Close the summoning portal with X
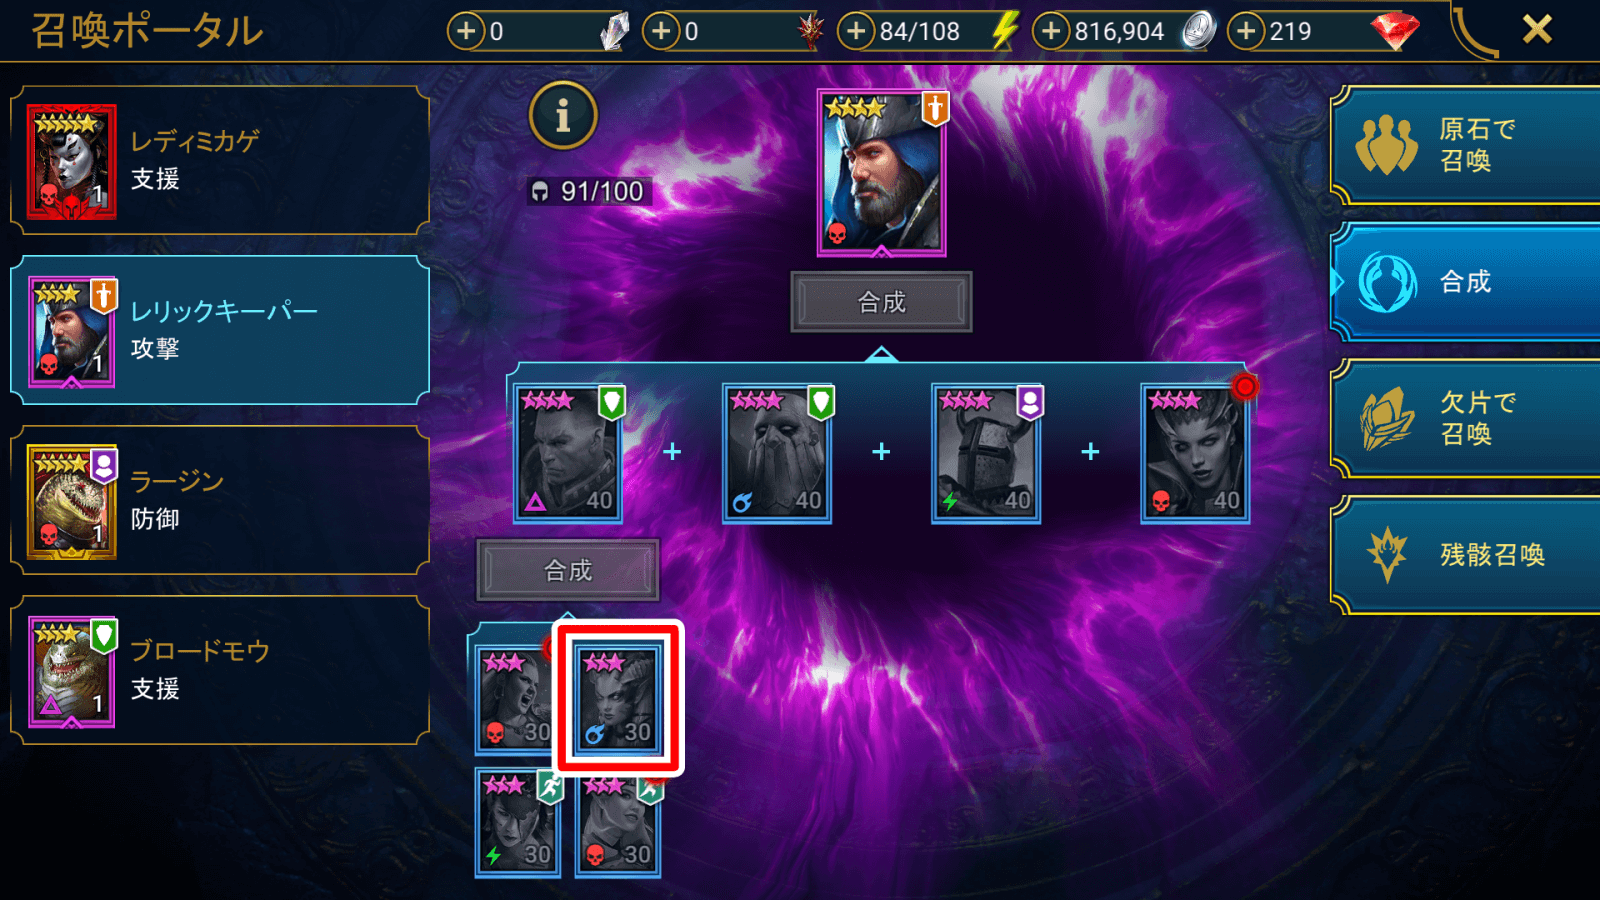The width and height of the screenshot is (1600, 900). (1537, 30)
